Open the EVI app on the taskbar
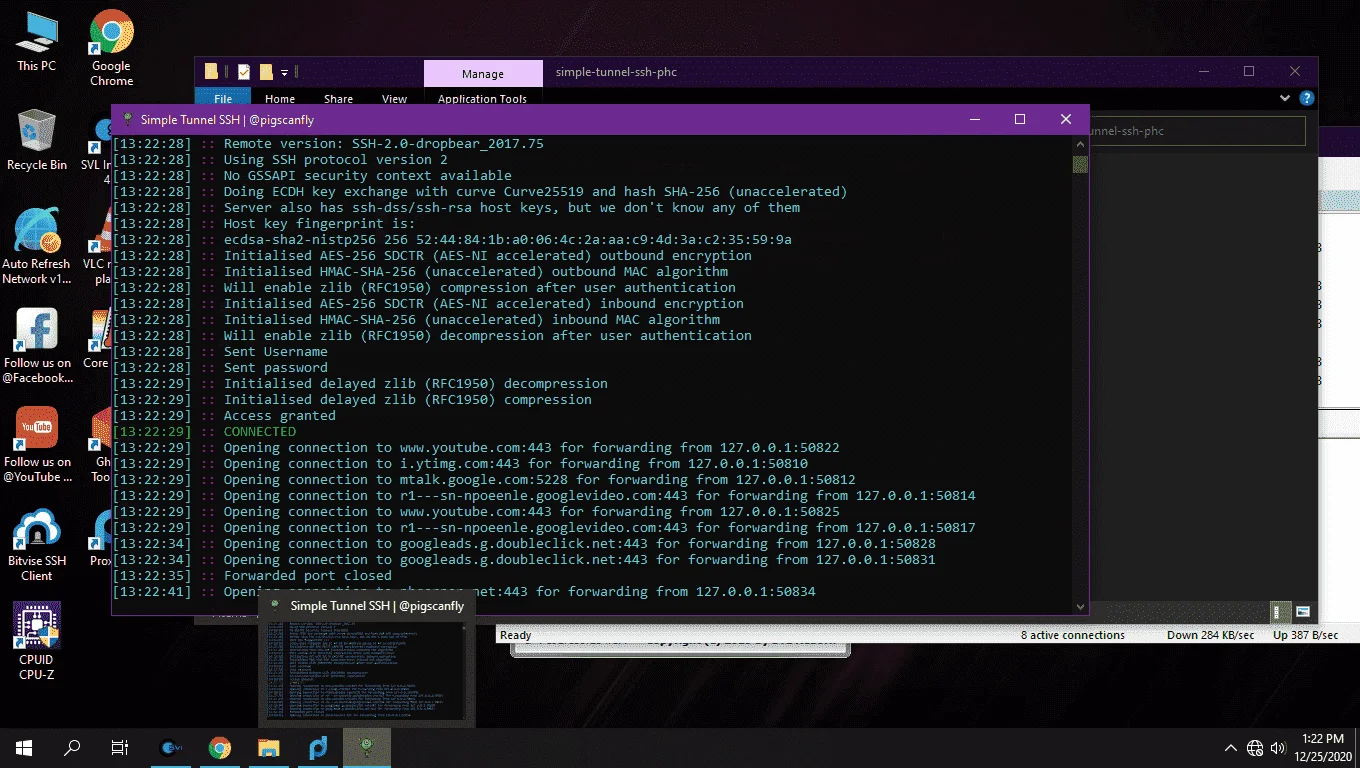This screenshot has width=1360, height=768. (172, 747)
